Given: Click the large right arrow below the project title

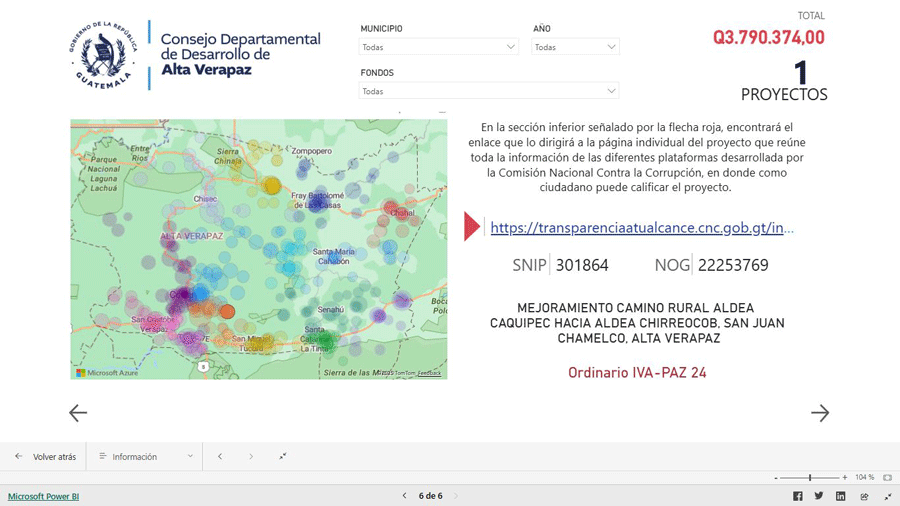Looking at the screenshot, I should pos(820,413).
